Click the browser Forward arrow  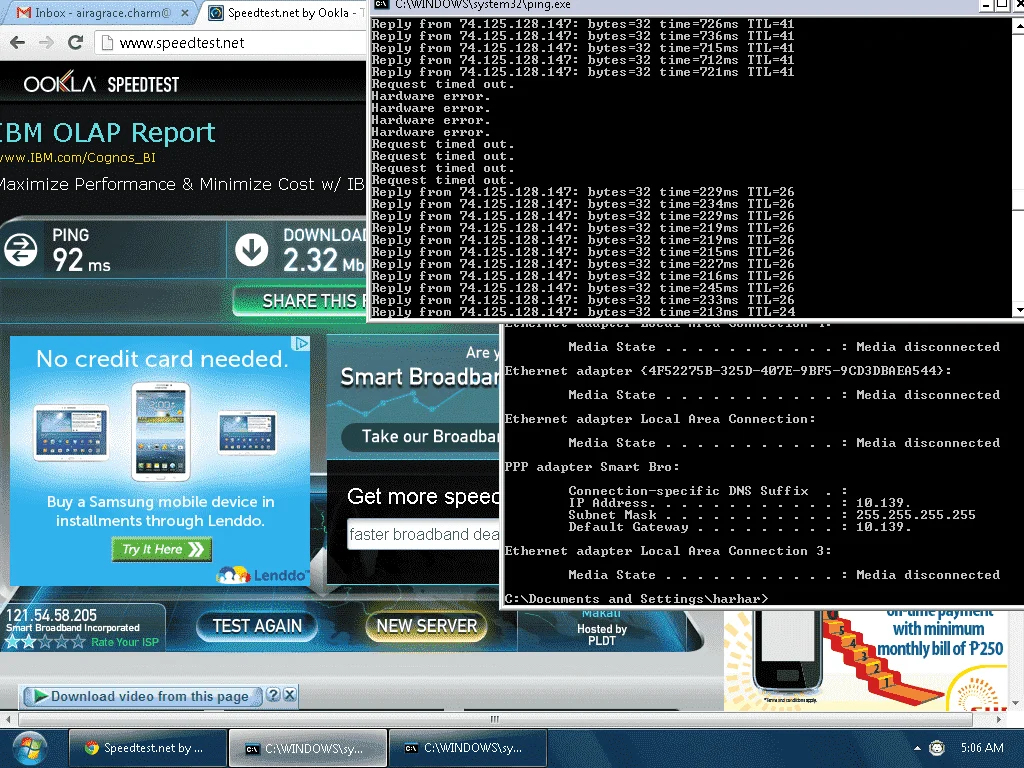(46, 43)
